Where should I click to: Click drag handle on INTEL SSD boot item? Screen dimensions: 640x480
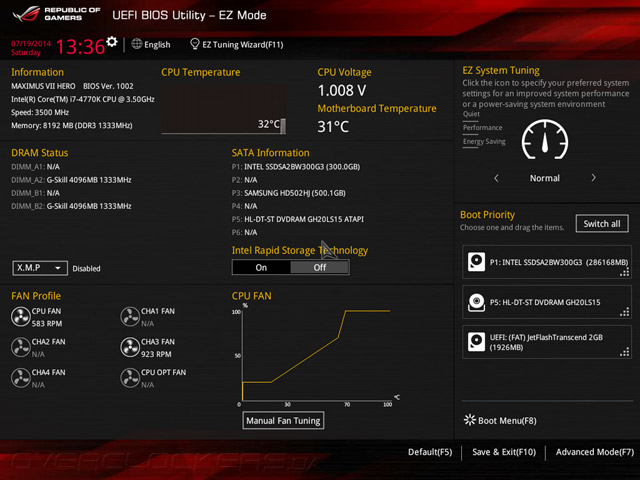click(x=624, y=273)
